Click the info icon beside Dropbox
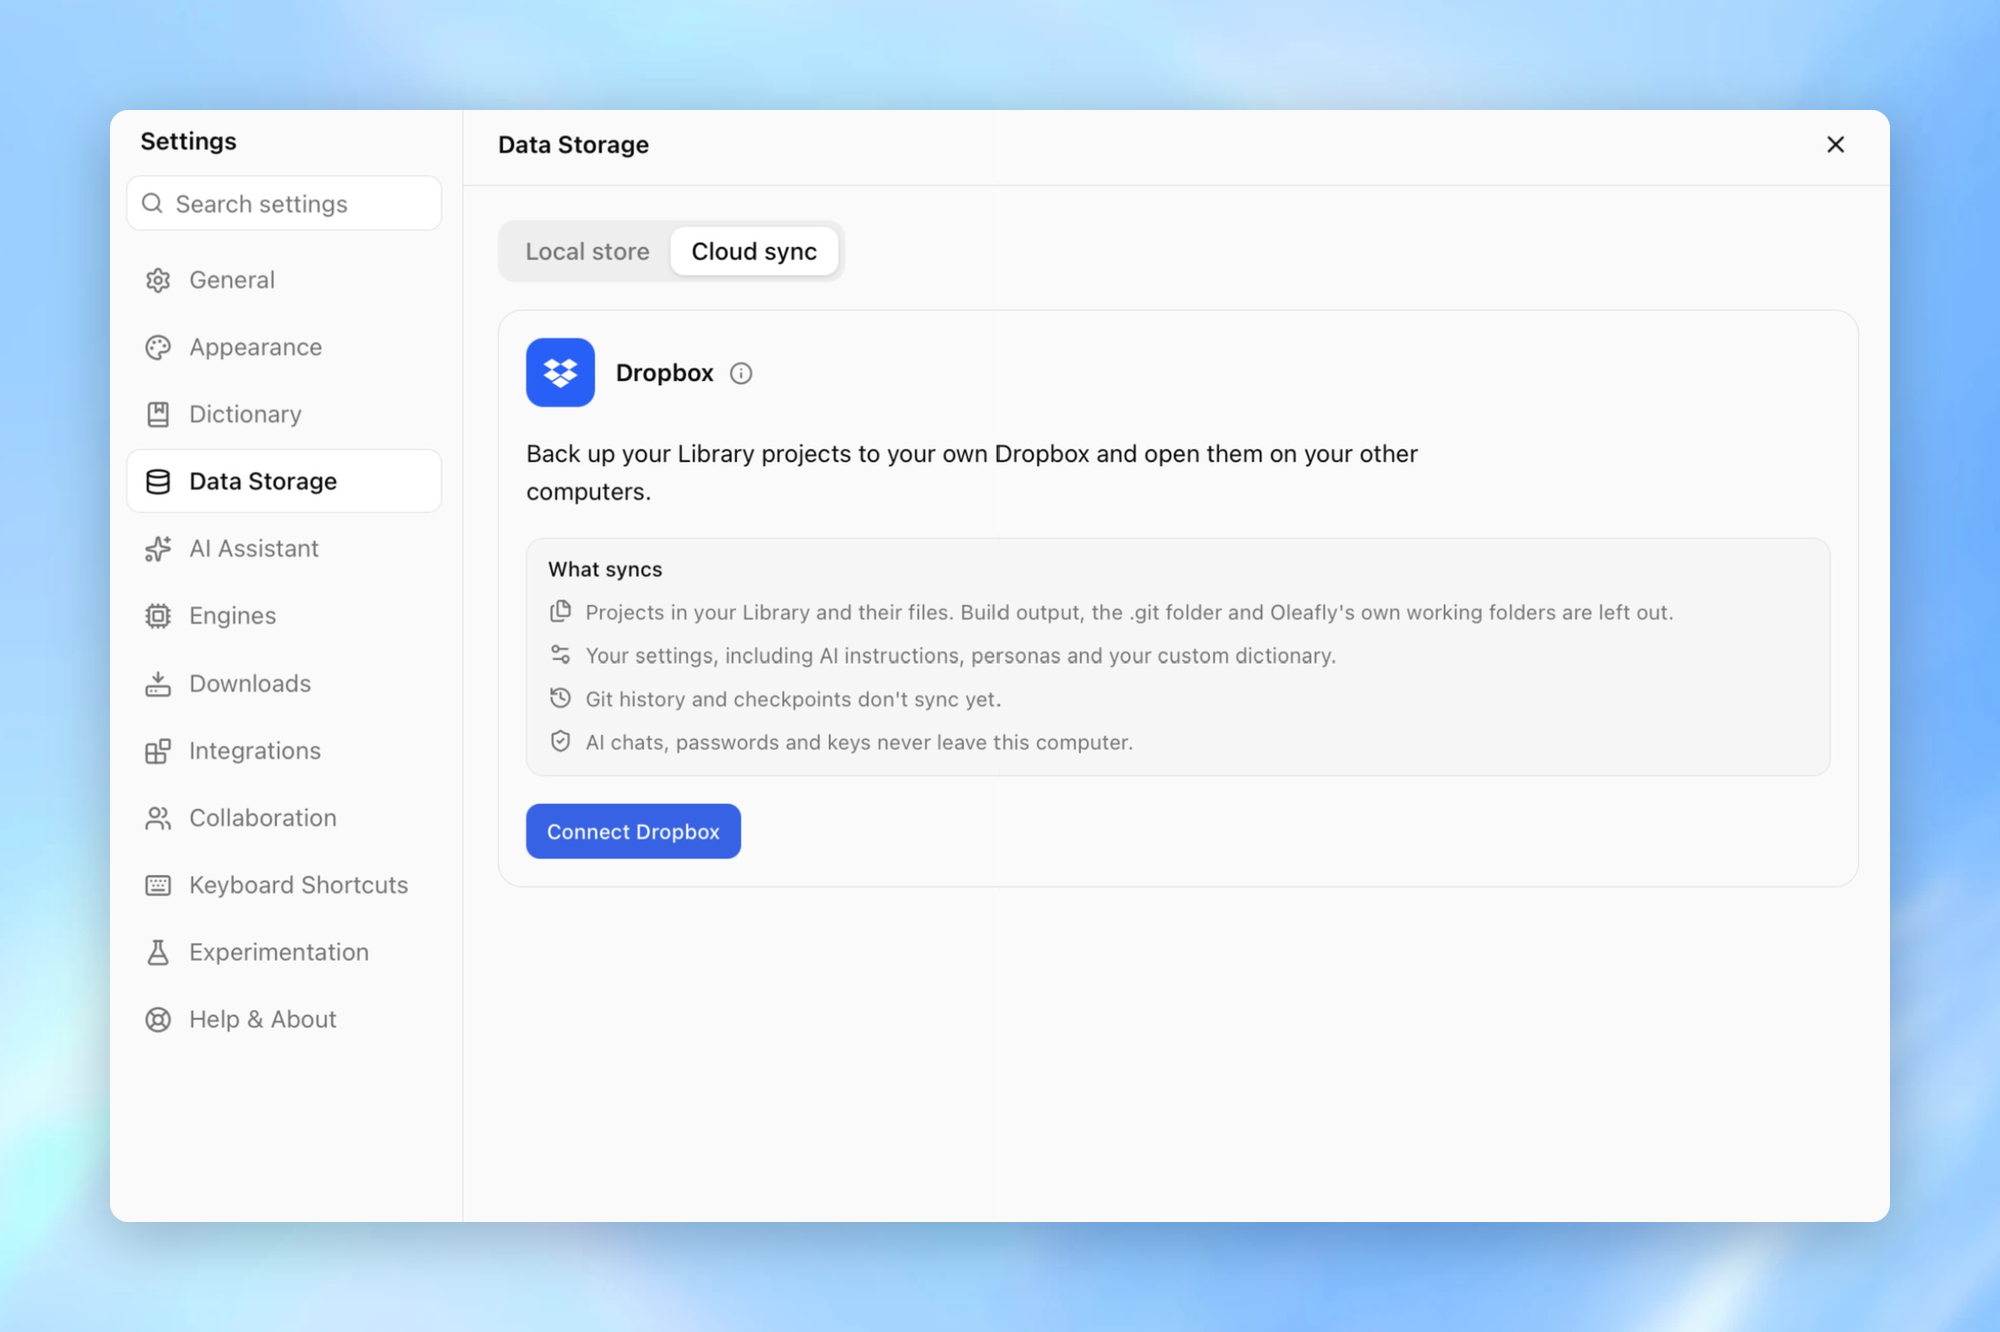The height and width of the screenshot is (1332, 2000). point(741,373)
